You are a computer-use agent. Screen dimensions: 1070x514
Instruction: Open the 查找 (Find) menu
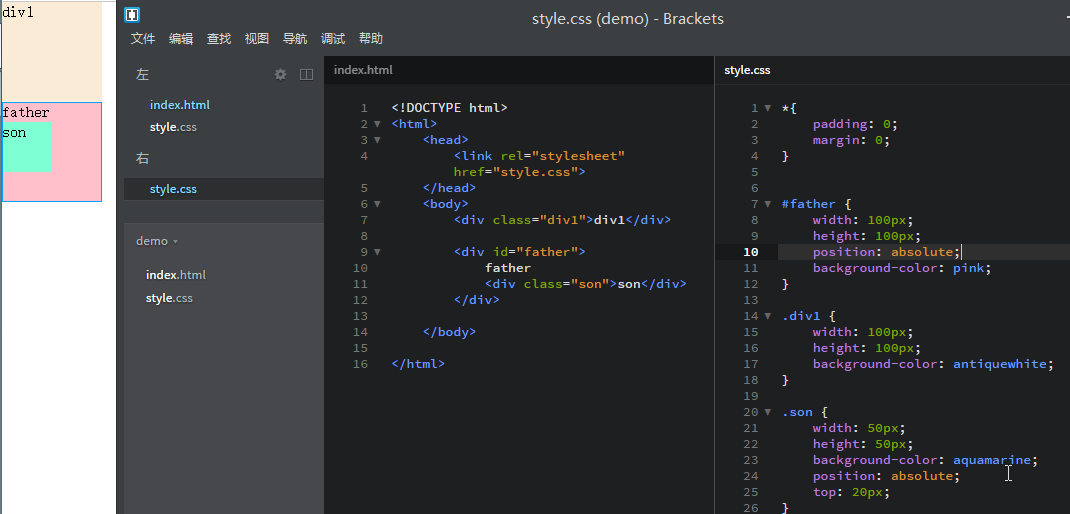tap(219, 39)
